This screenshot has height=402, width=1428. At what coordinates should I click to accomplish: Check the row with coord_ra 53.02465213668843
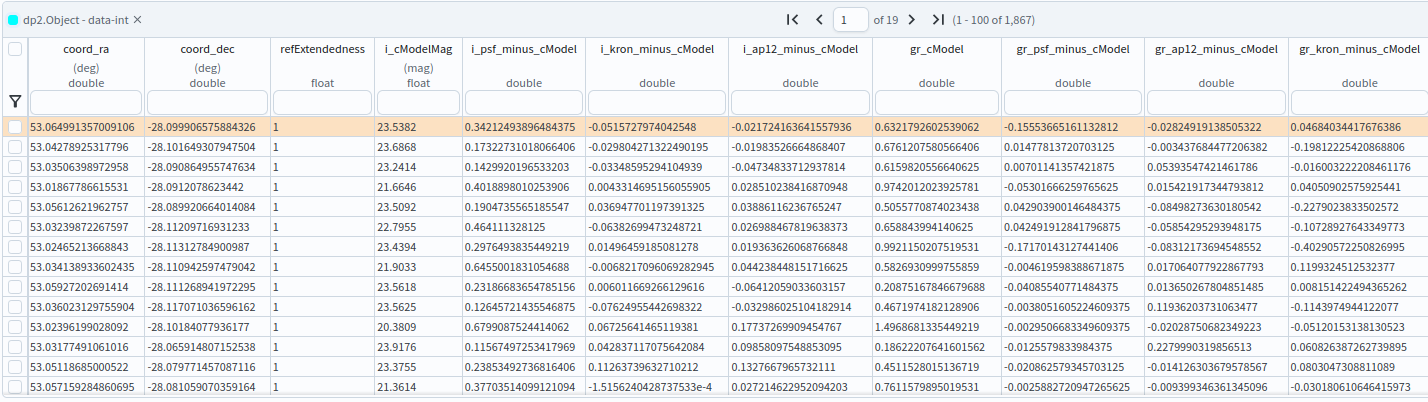click(x=14, y=247)
